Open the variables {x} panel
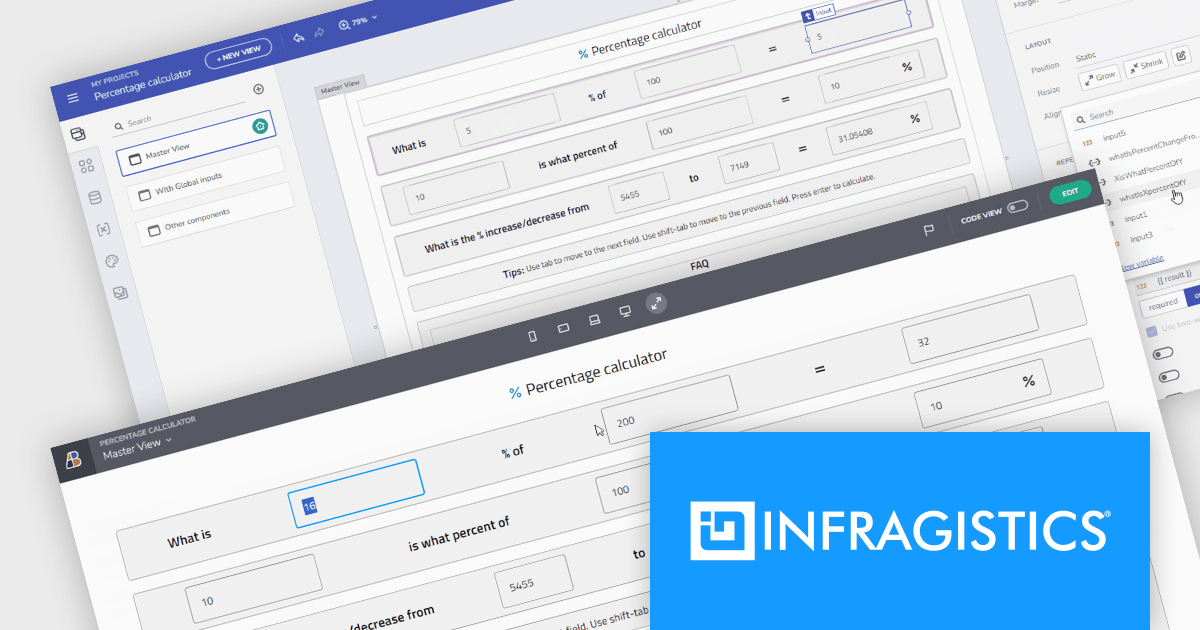This screenshot has height=630, width=1200. 101,229
